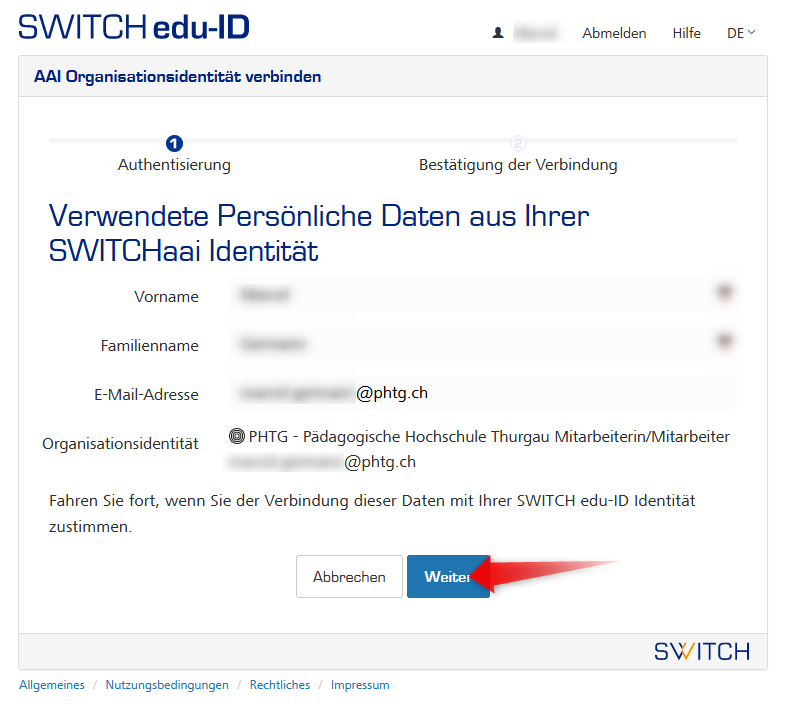Click the Authentisierung step label
The image size is (811, 711).
pyautogui.click(x=174, y=165)
